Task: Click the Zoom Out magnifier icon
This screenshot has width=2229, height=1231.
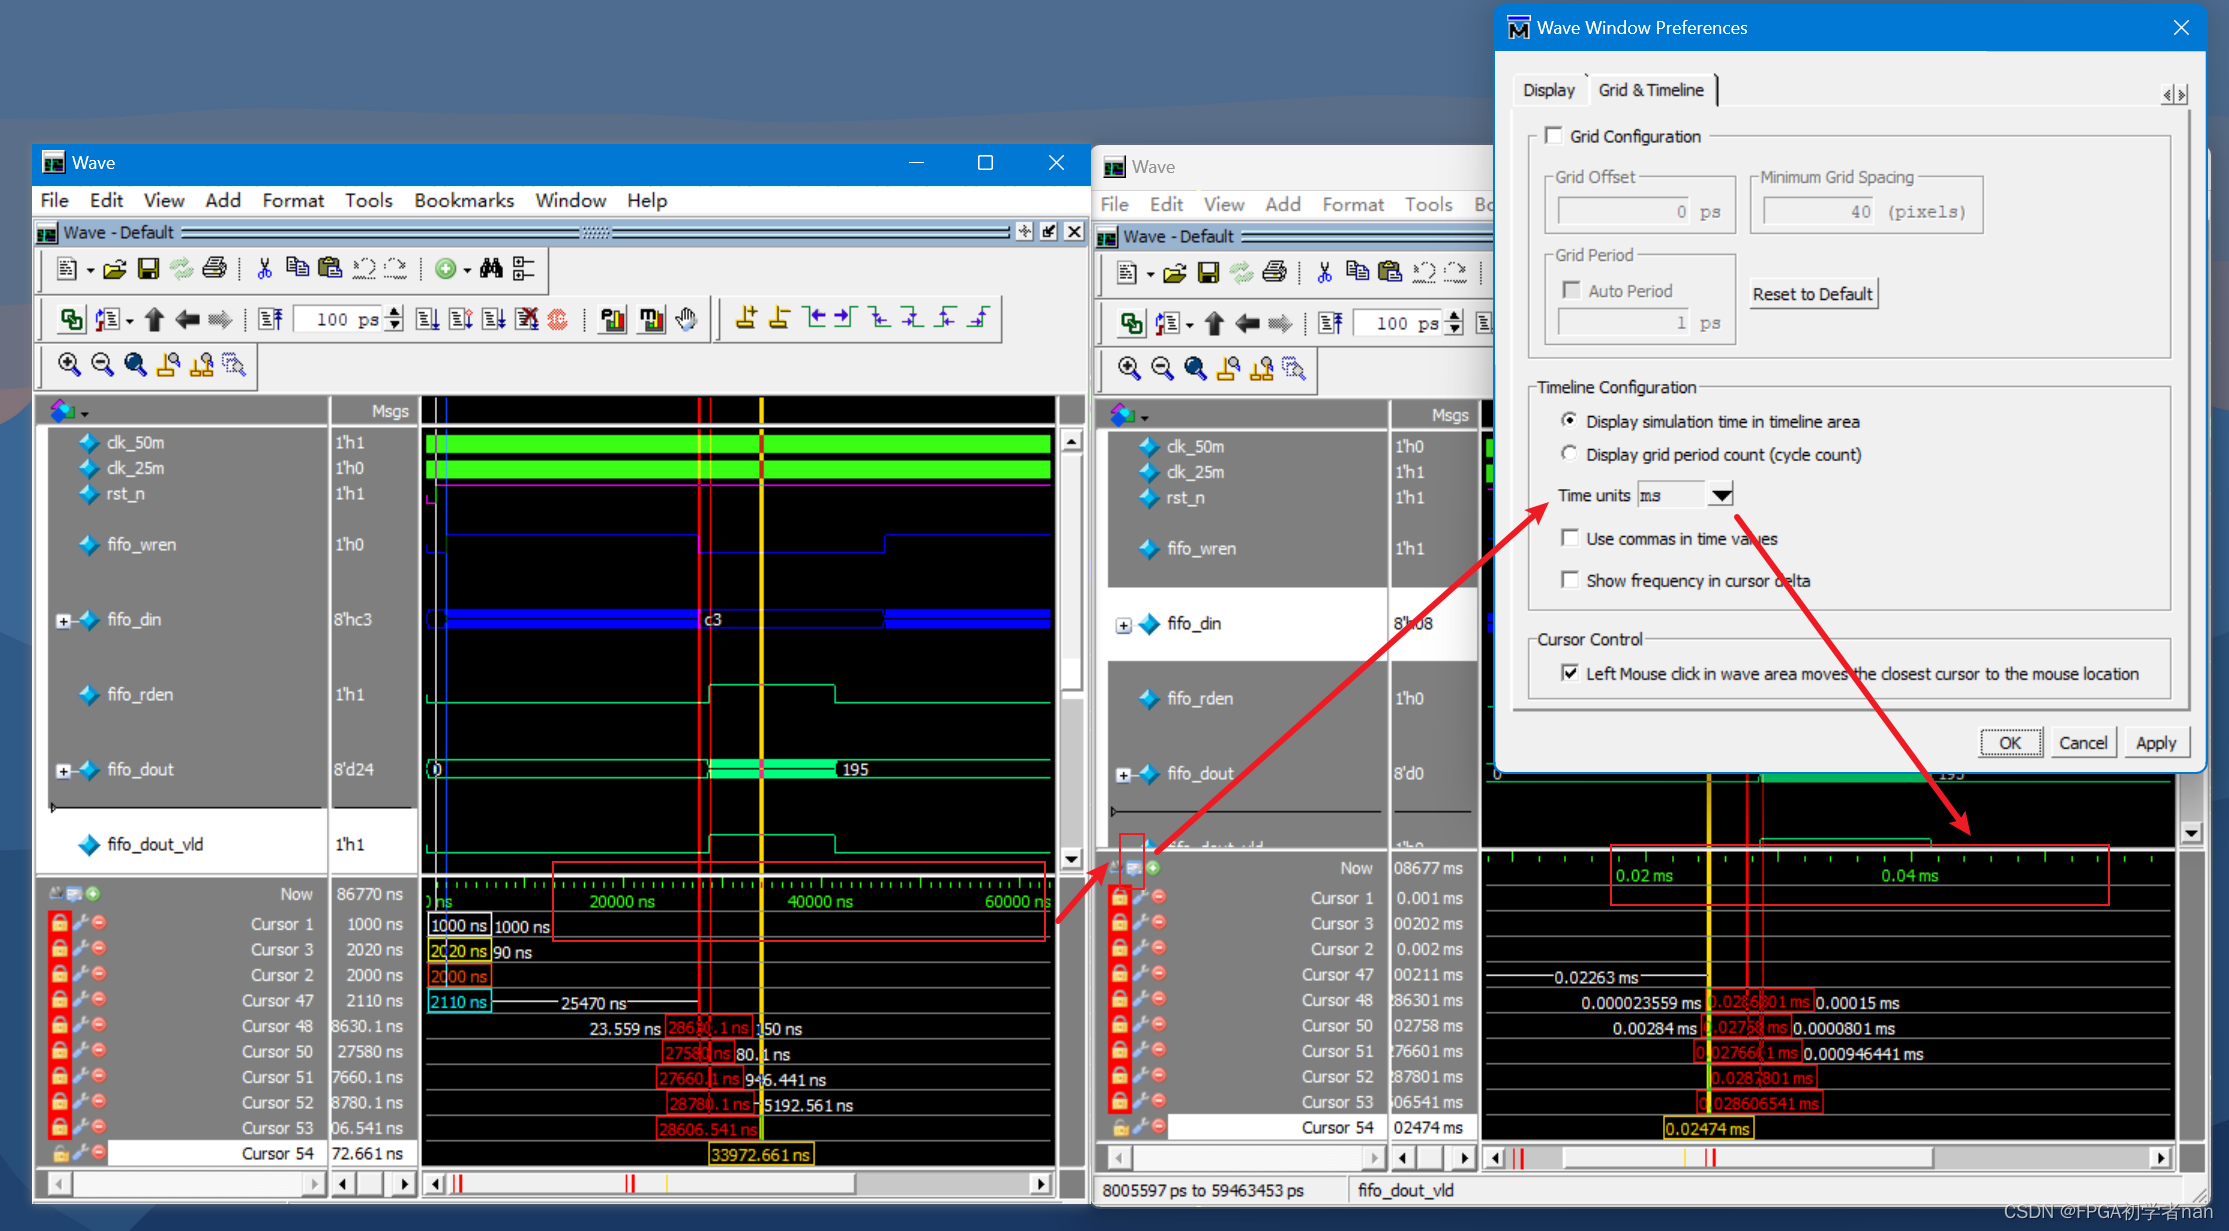Action: click(102, 364)
